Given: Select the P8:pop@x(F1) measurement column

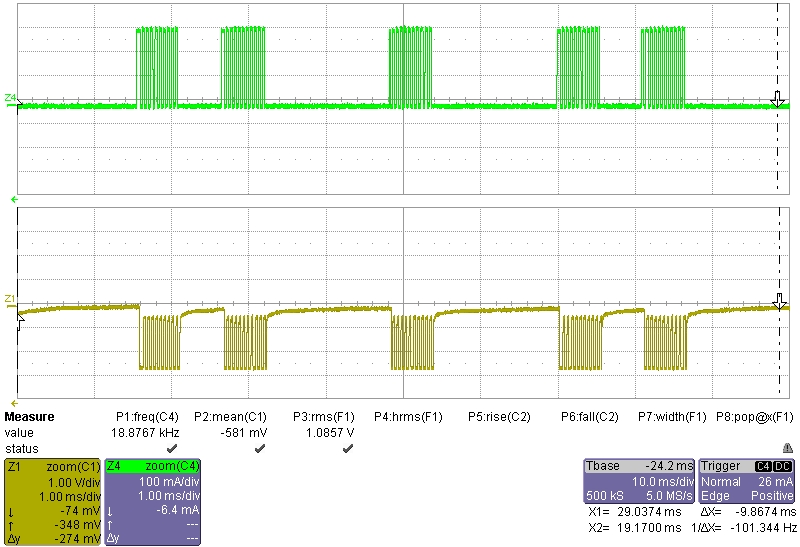Looking at the screenshot, I should tap(755, 417).
